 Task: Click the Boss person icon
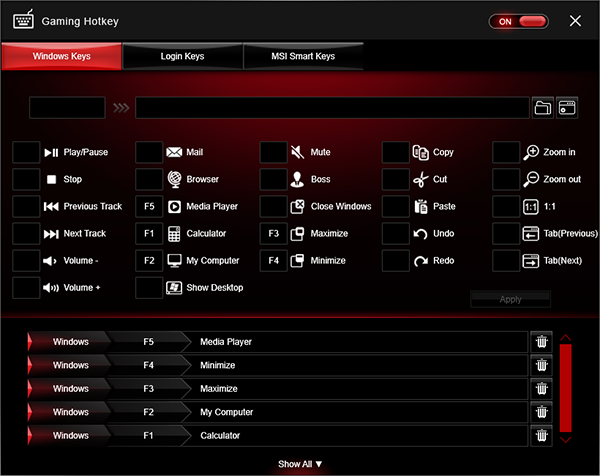coord(297,179)
